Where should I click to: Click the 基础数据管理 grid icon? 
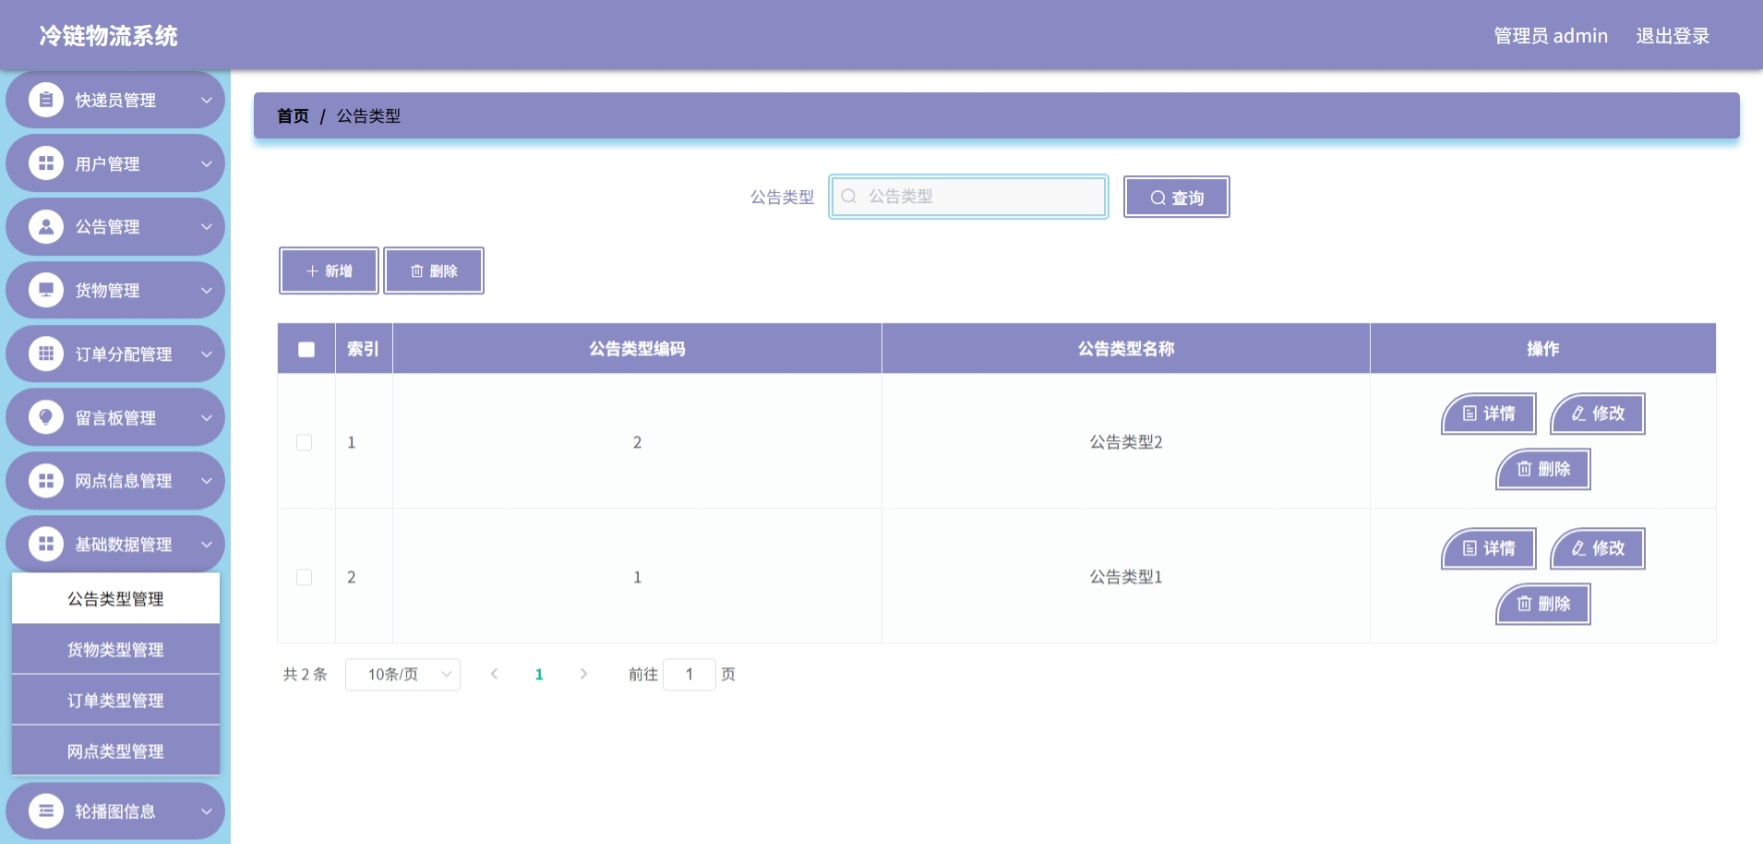[46, 544]
